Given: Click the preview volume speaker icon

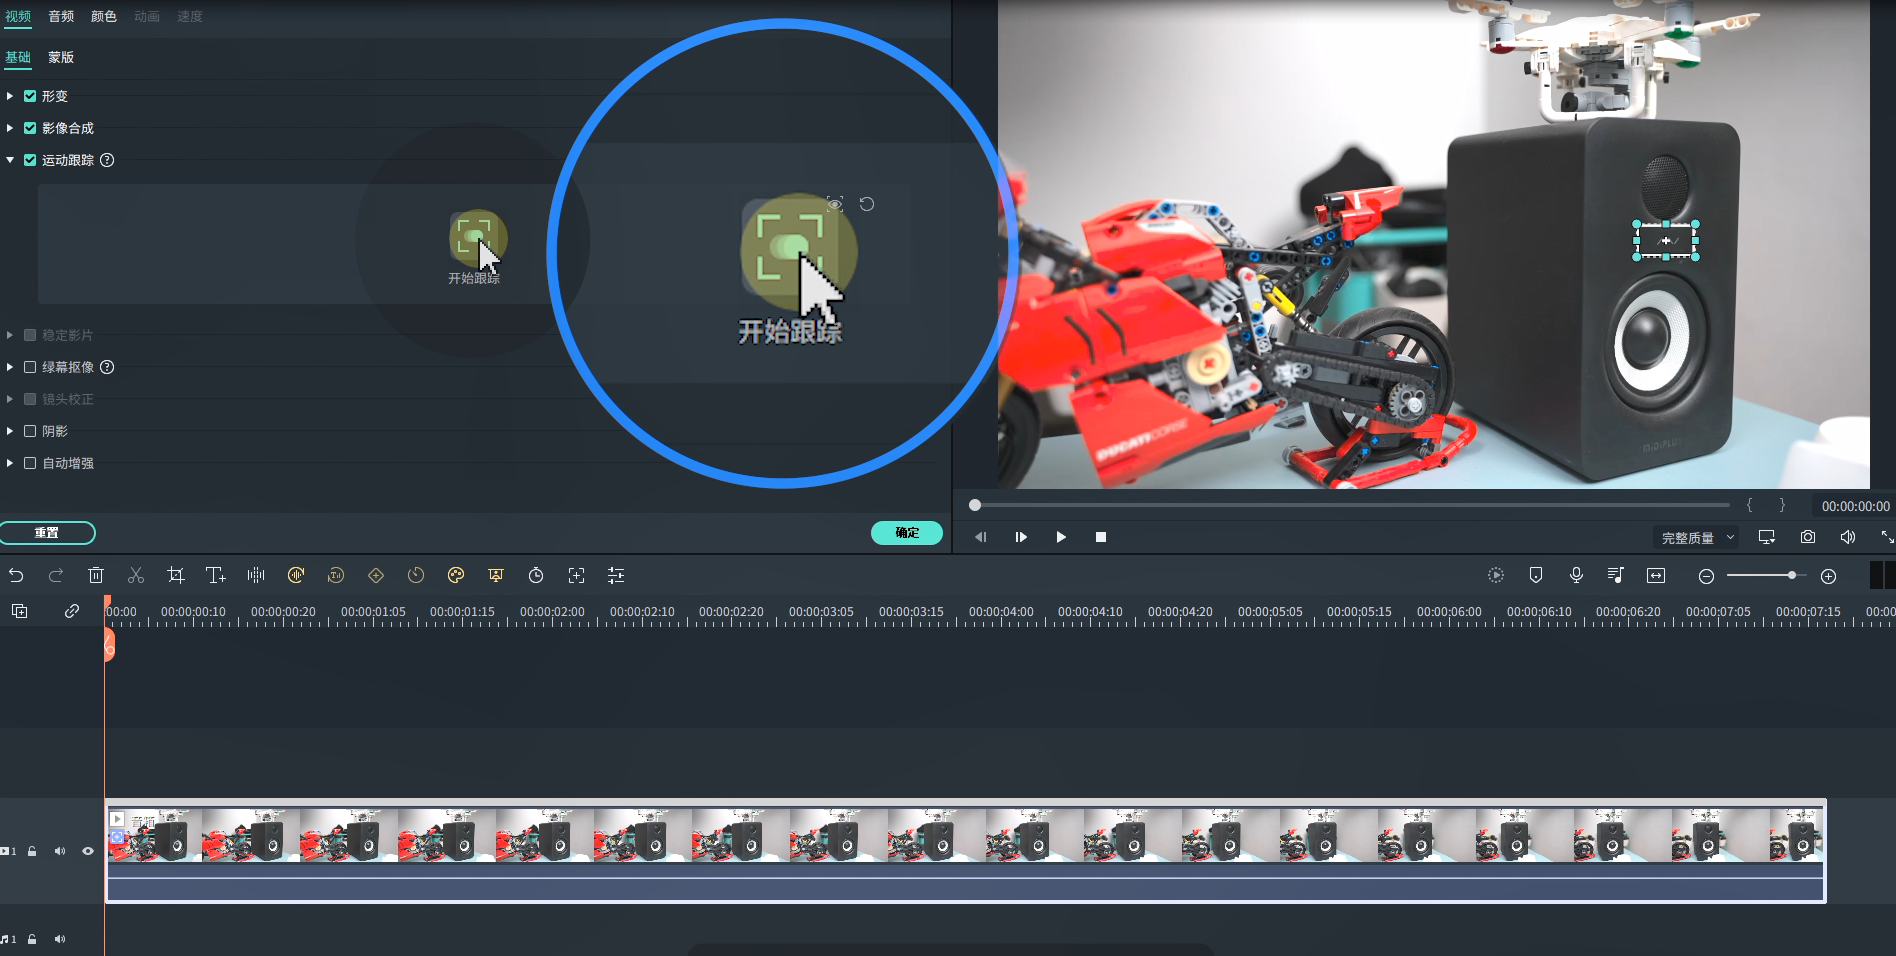Looking at the screenshot, I should coord(1848,537).
